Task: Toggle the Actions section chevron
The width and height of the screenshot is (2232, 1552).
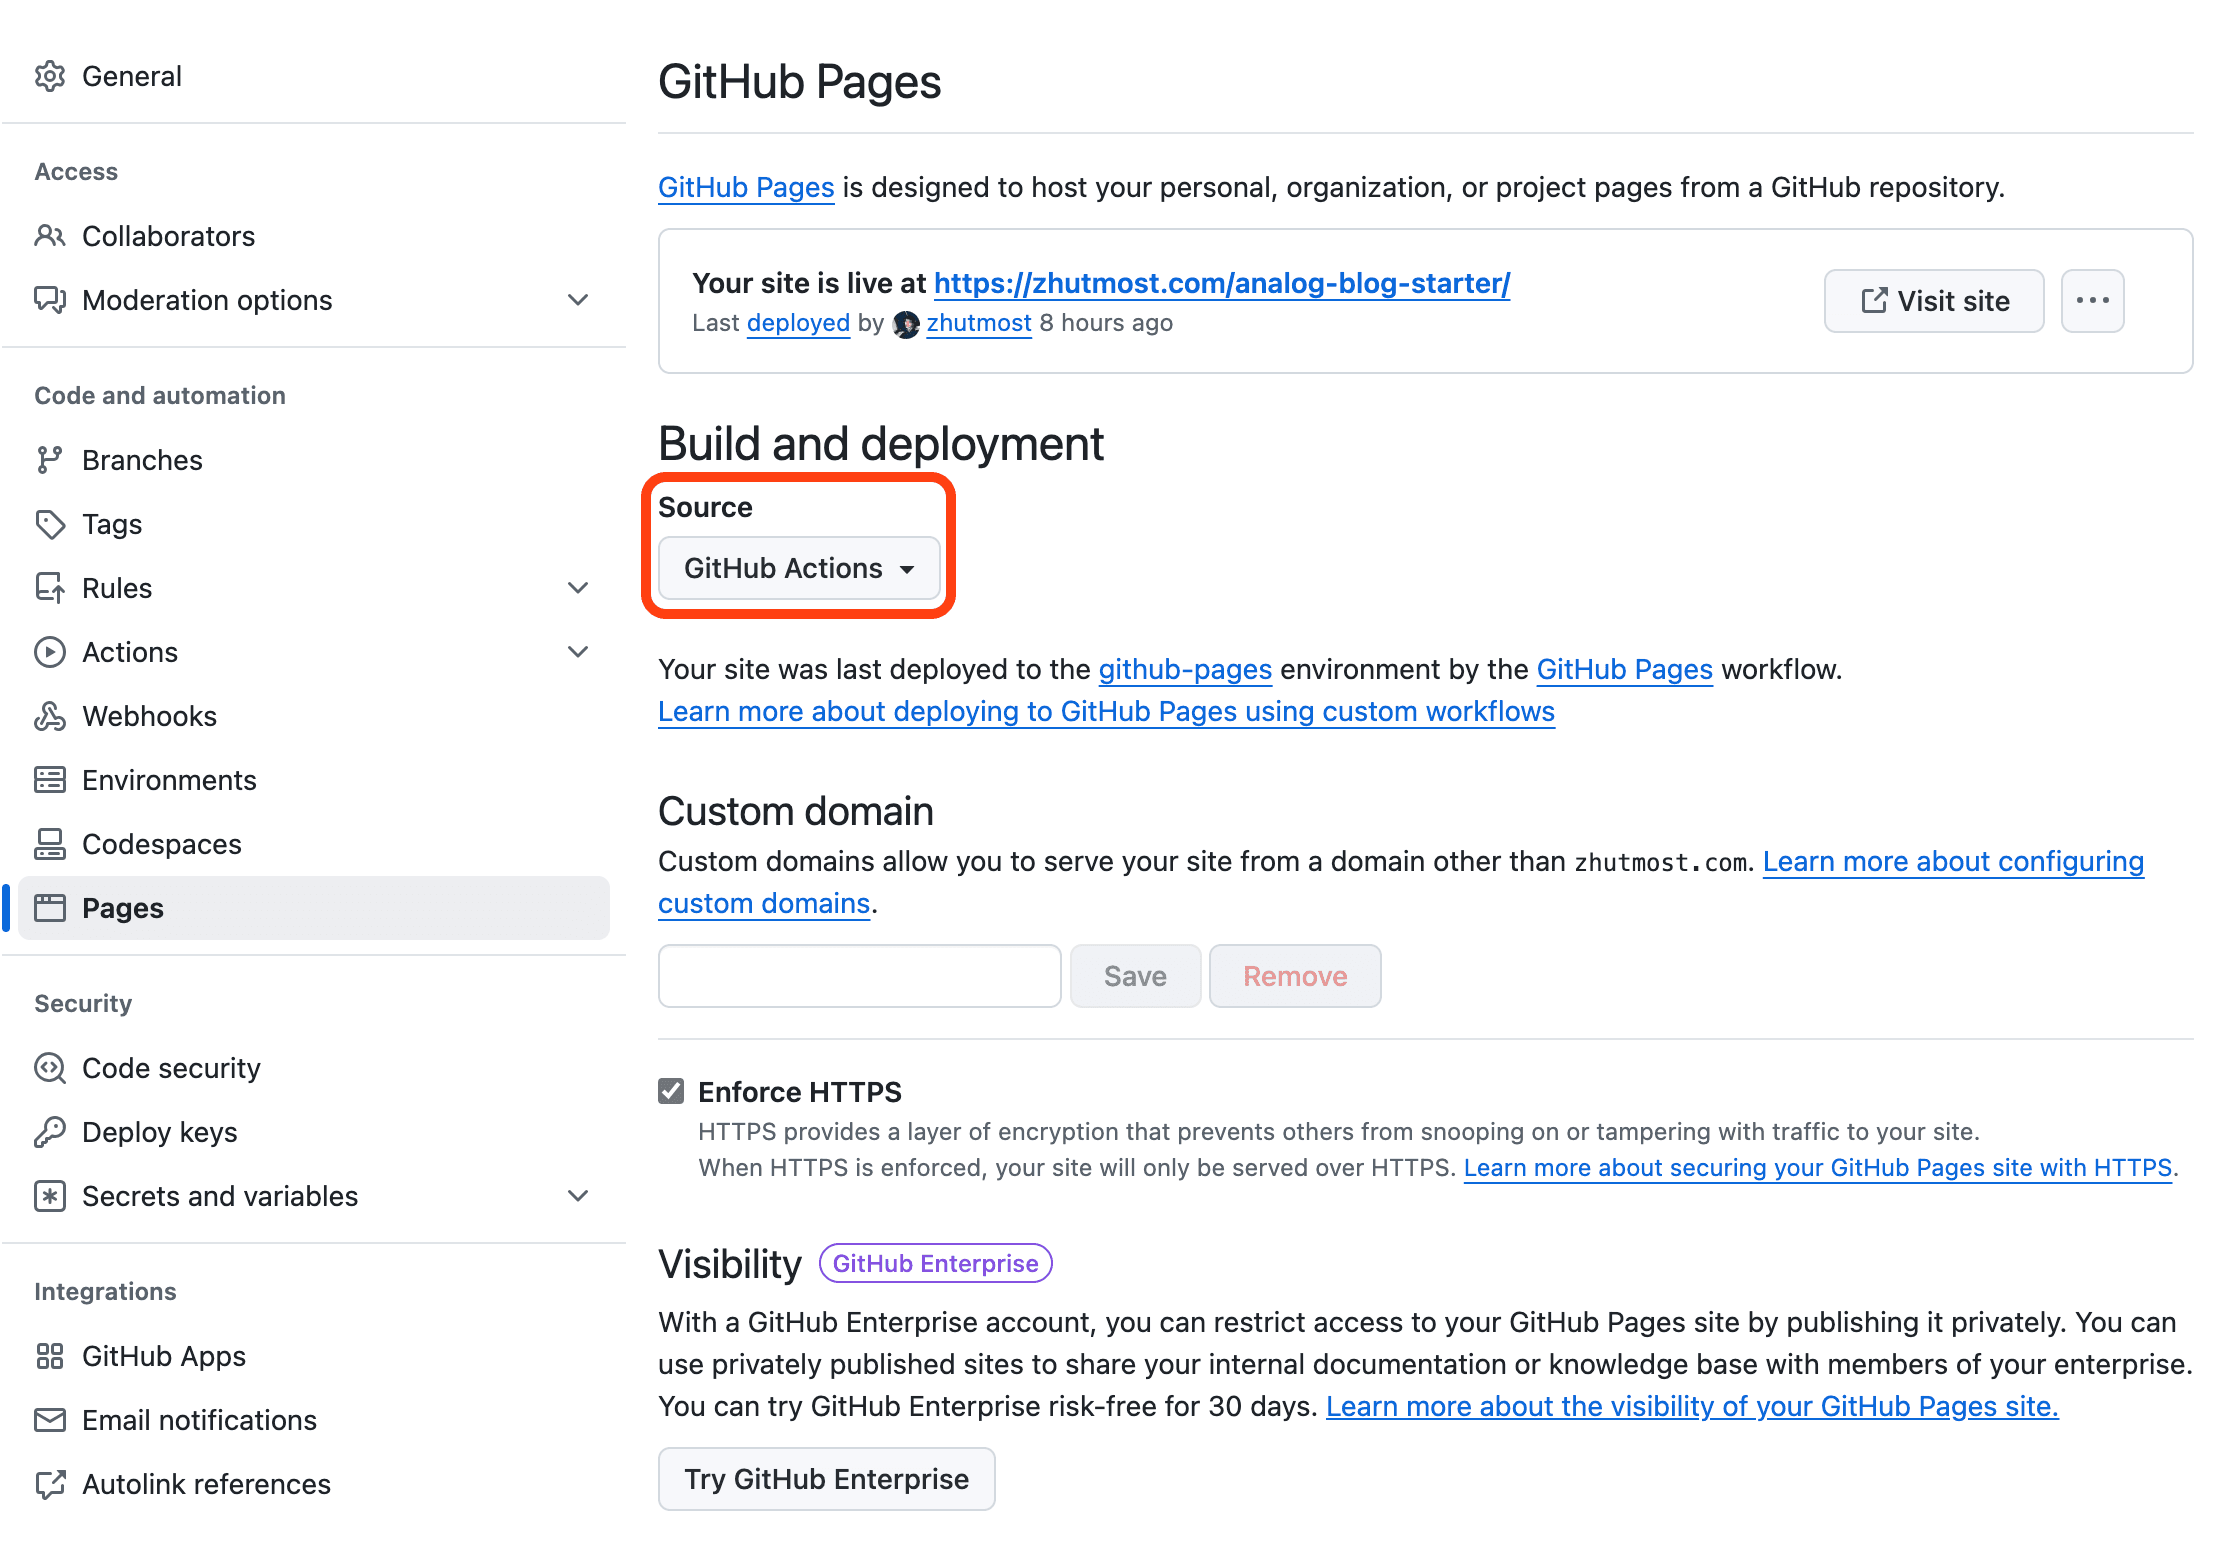Action: [x=578, y=651]
